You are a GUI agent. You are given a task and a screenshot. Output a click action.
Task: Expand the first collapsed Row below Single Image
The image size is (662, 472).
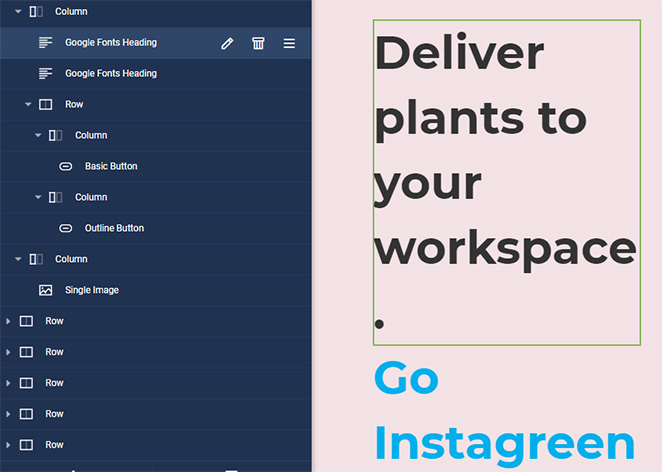tap(8, 321)
